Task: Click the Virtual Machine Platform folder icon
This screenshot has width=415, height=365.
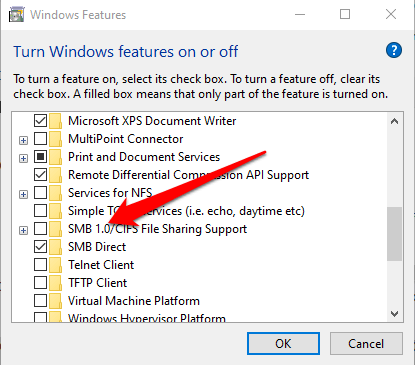Action: [55, 301]
